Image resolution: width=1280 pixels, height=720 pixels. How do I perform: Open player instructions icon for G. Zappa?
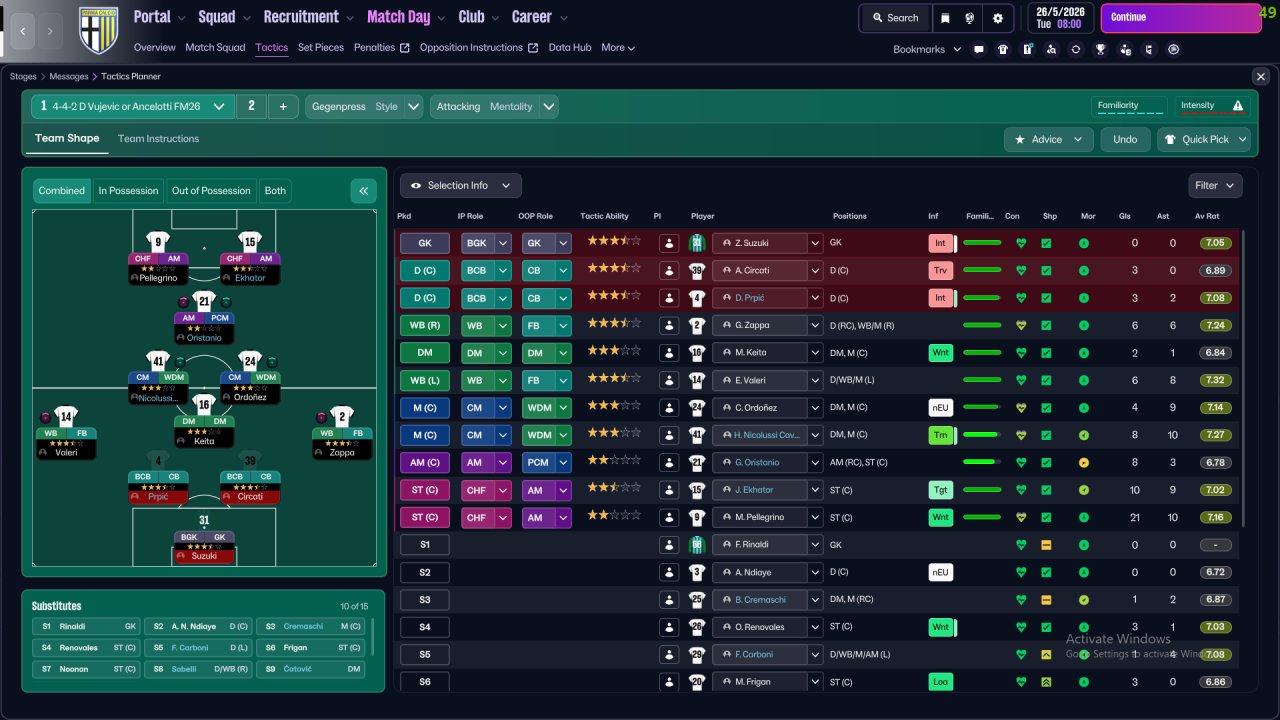[669, 325]
